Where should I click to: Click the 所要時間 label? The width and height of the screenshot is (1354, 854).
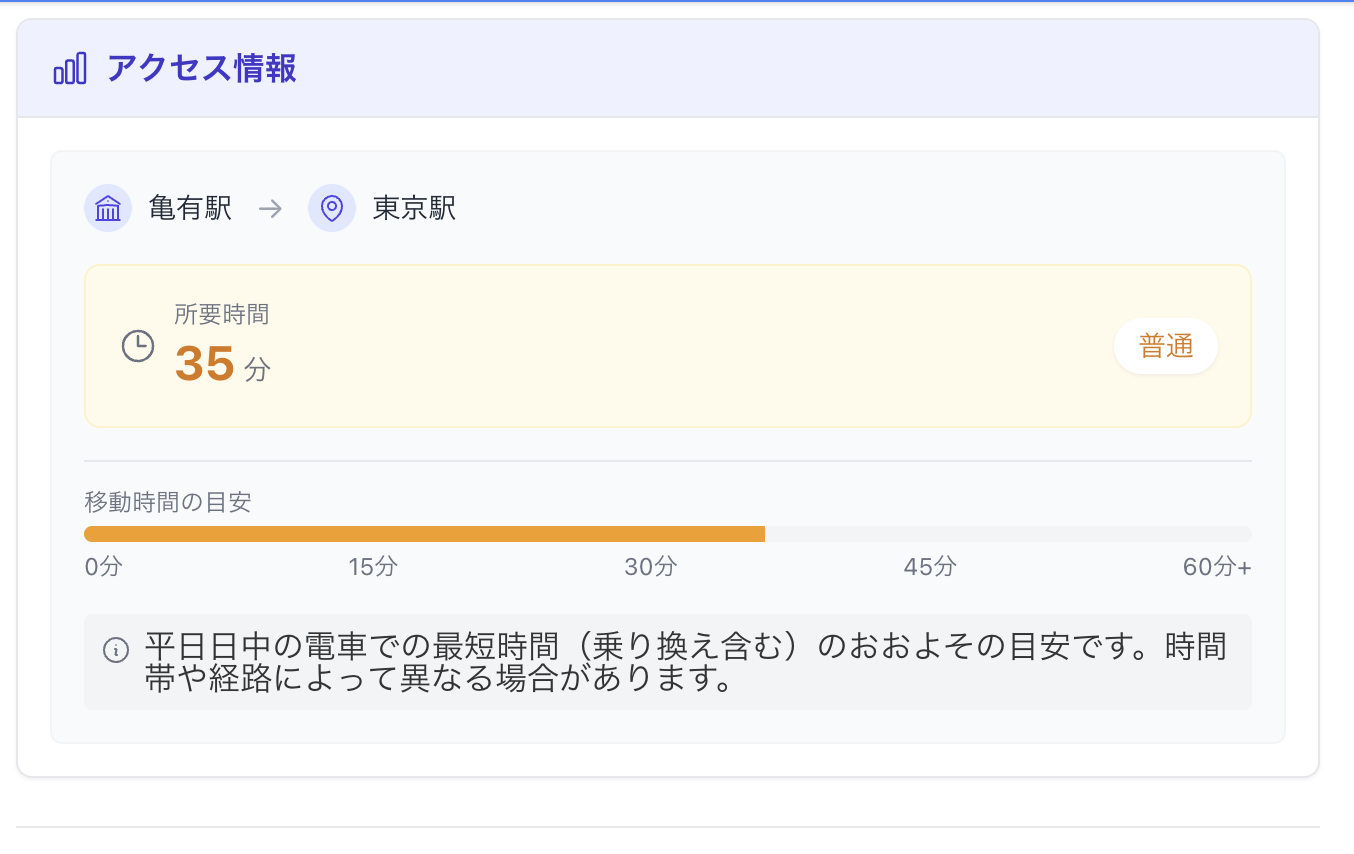pyautogui.click(x=221, y=315)
